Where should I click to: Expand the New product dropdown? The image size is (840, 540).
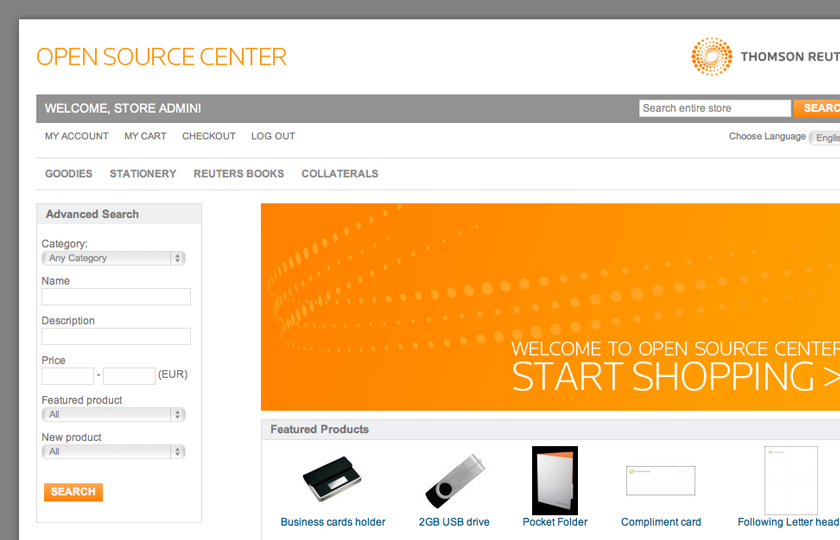(114, 452)
